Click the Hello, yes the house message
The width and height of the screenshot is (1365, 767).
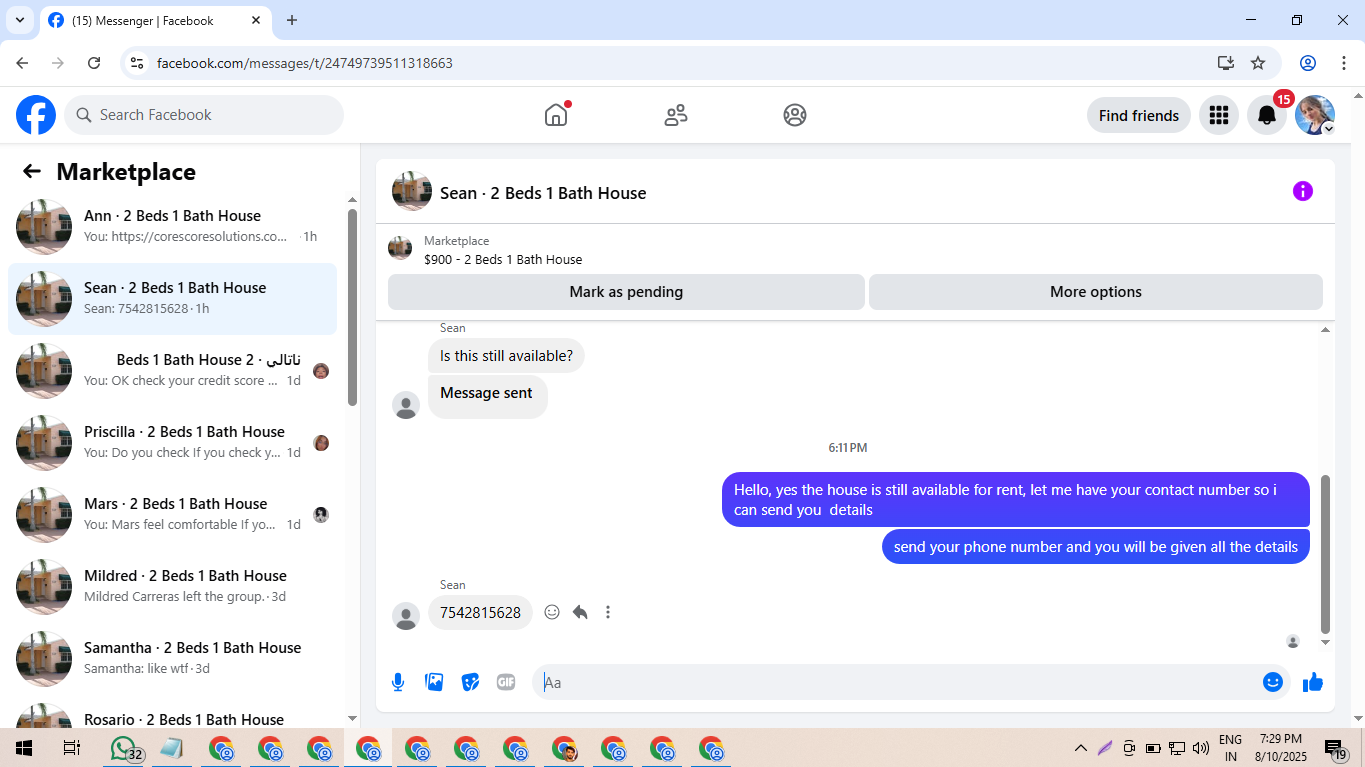click(x=1015, y=499)
